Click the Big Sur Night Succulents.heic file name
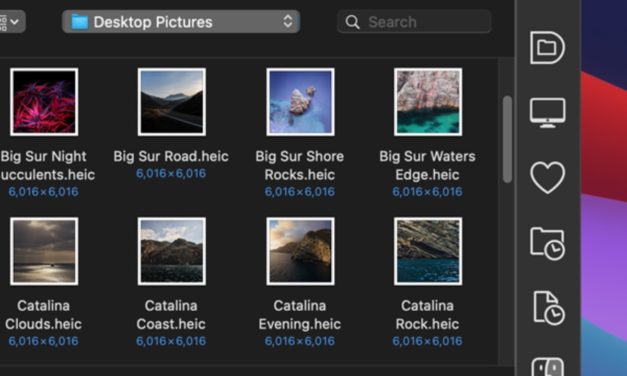Viewport: 627px width, 376px height. coord(47,165)
